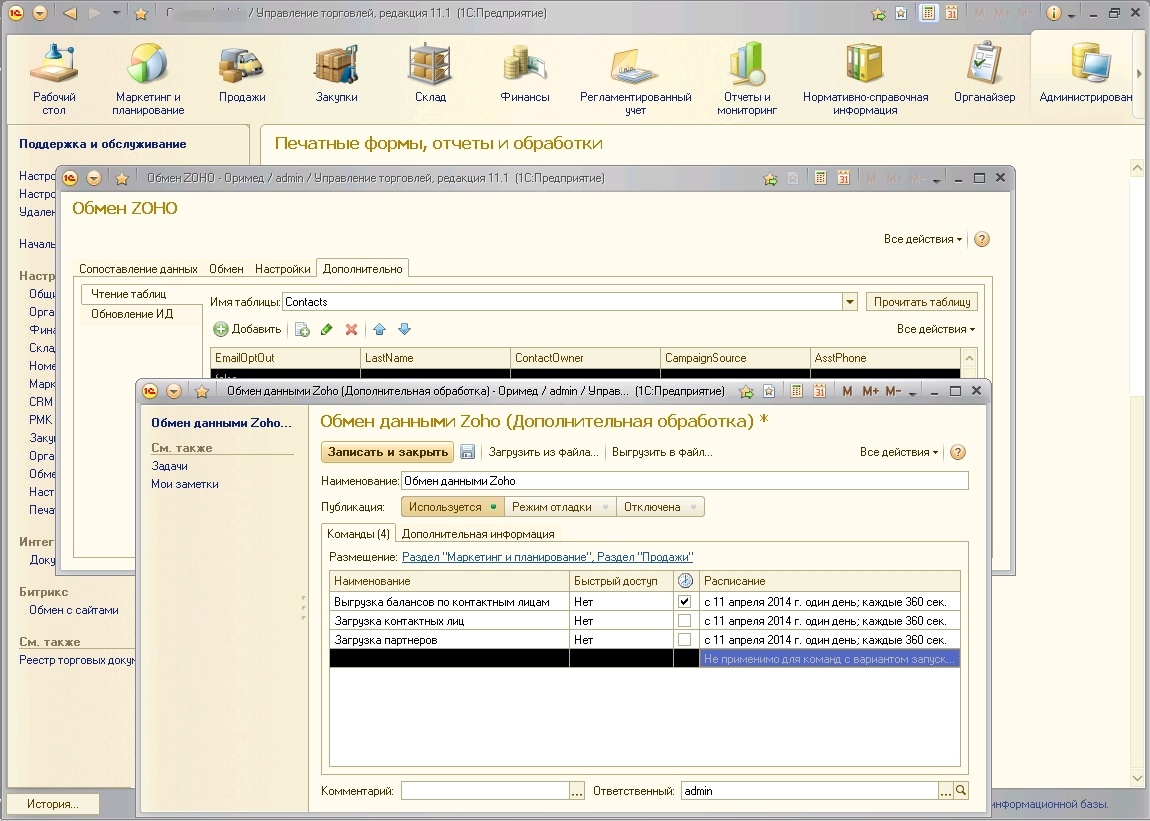Set publication to Режим отладки
The width and height of the screenshot is (1150, 821).
pyautogui.click(x=560, y=507)
